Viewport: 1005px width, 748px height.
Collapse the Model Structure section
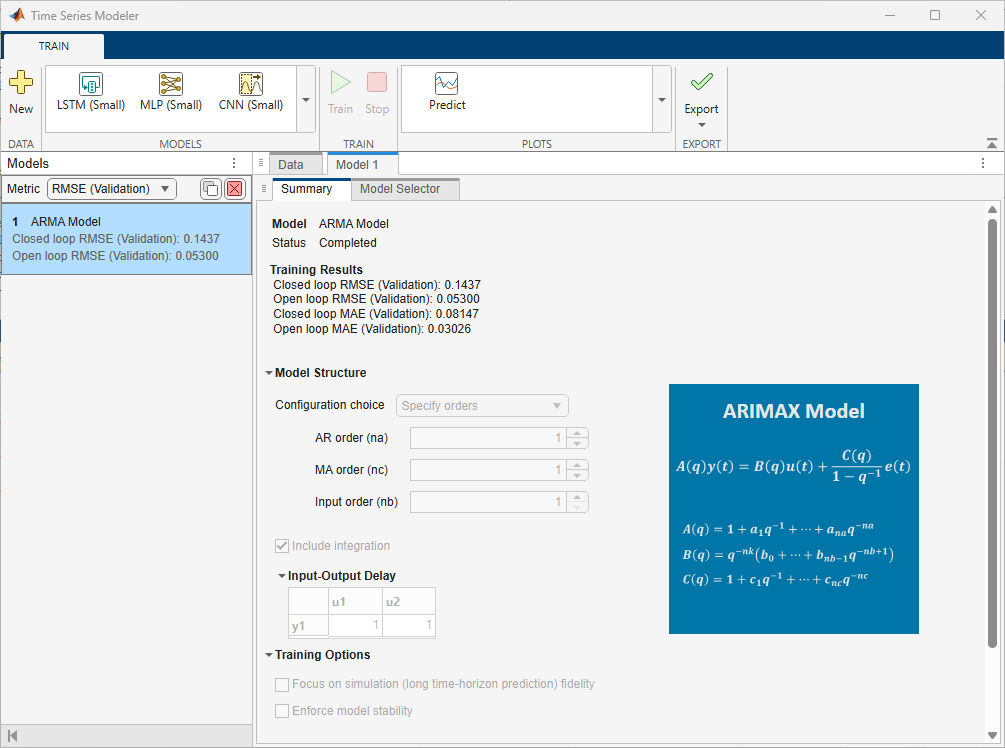tap(269, 373)
